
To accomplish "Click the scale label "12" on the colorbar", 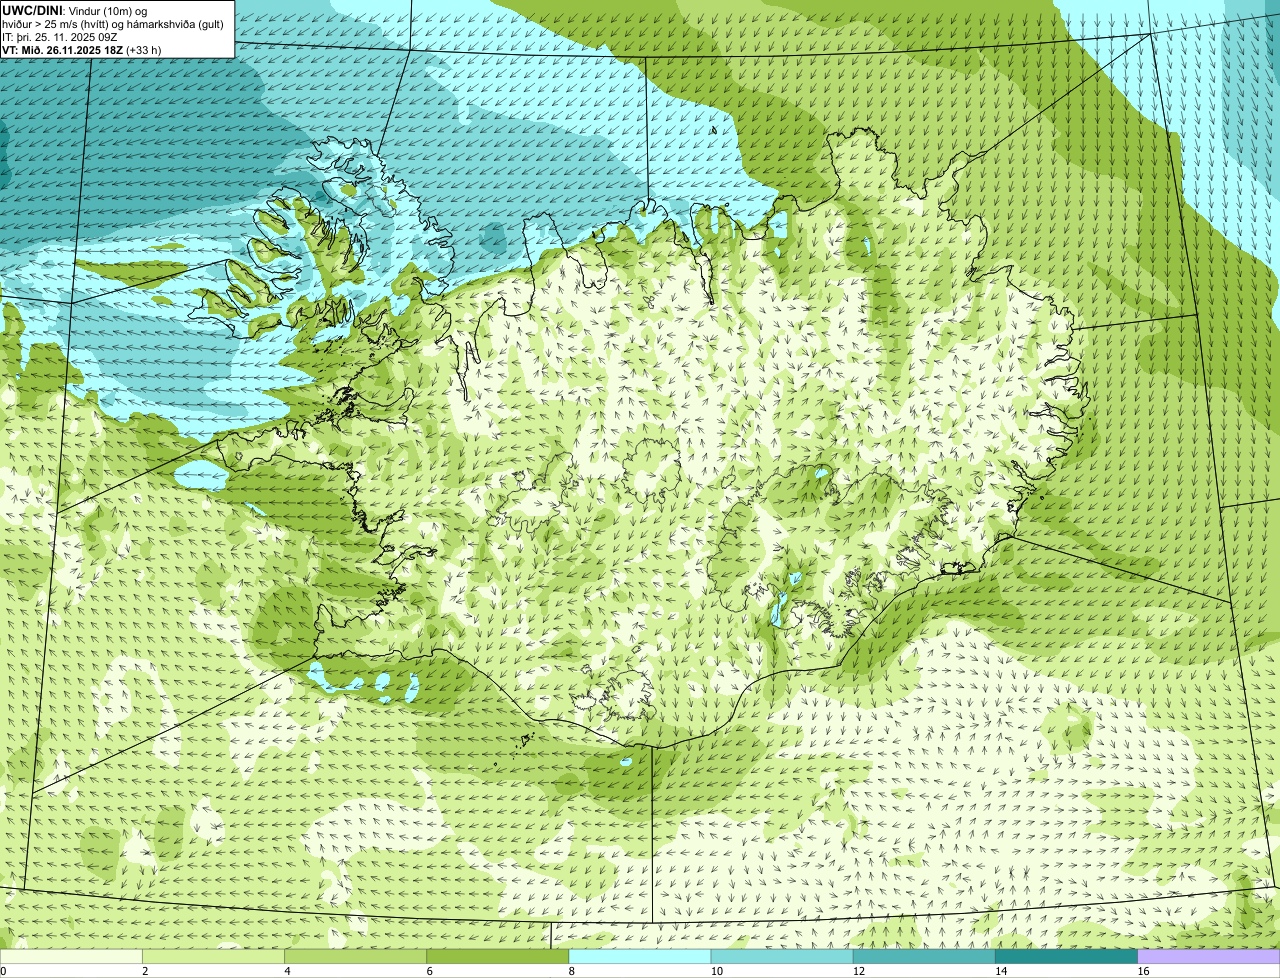I will (858, 971).
